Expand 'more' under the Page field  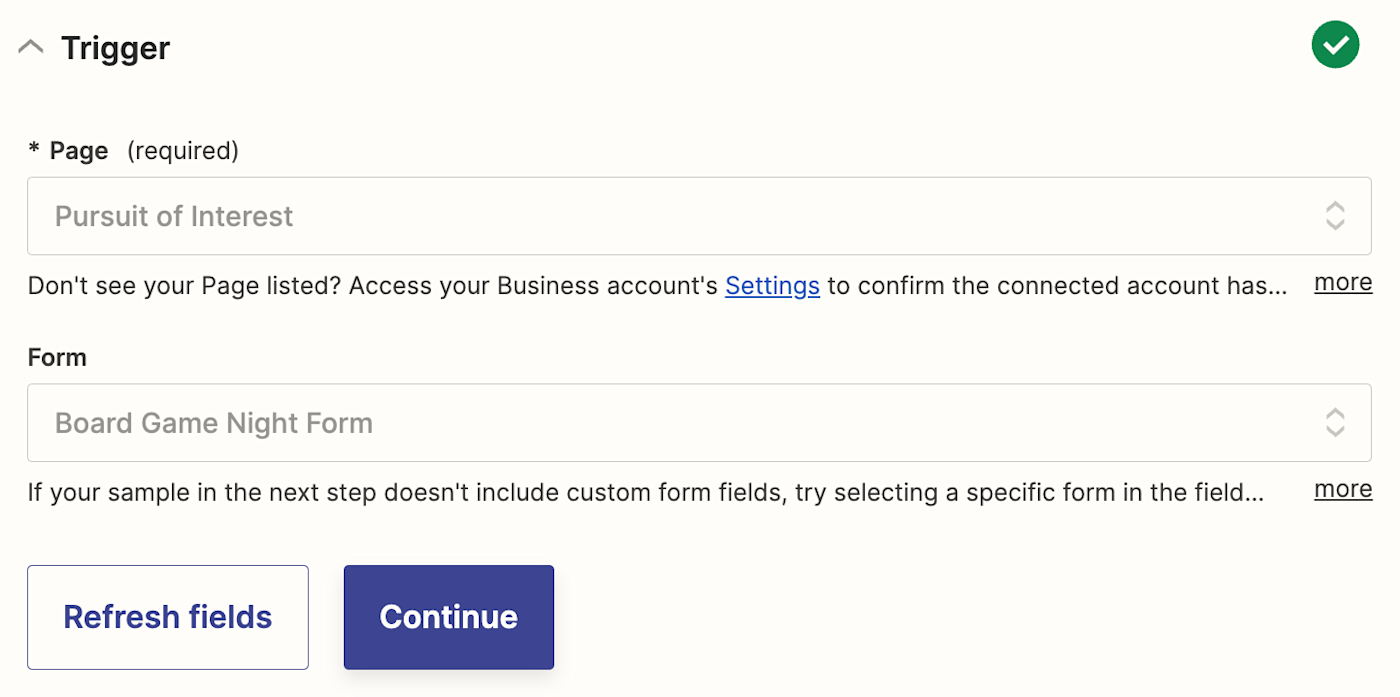click(x=1342, y=283)
